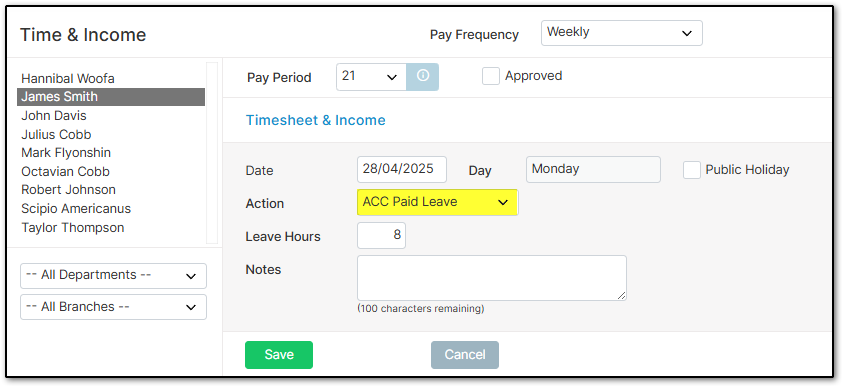
Task: Click into the Leave Hours field
Action: [x=381, y=235]
